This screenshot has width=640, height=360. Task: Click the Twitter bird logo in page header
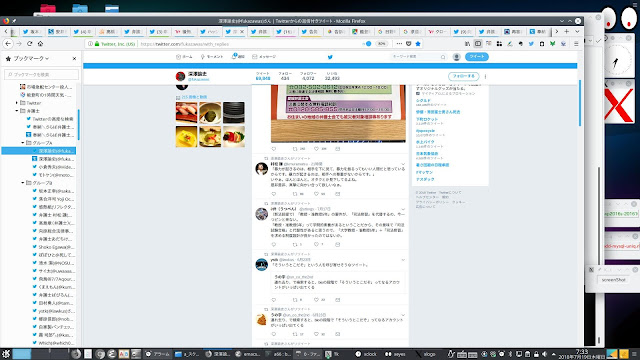coord(330,57)
